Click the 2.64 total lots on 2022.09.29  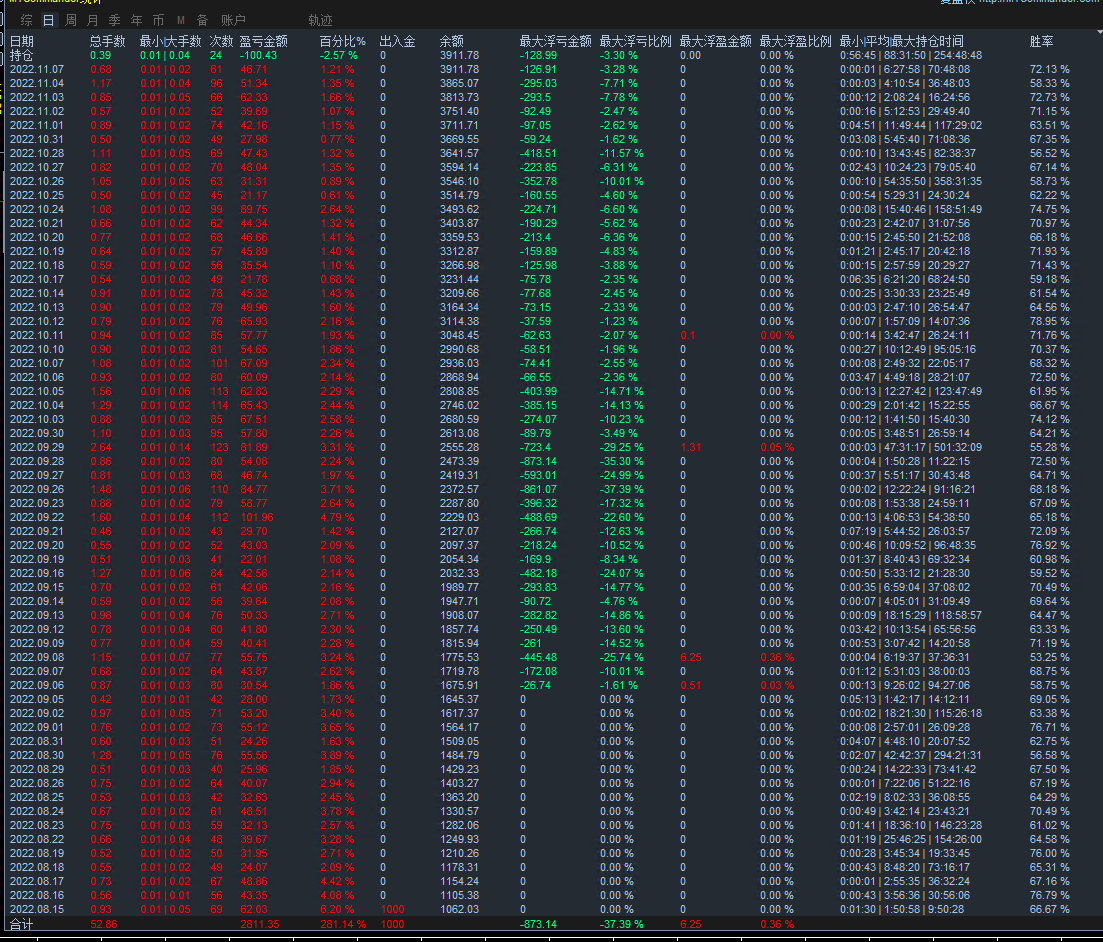pyautogui.click(x=101, y=447)
